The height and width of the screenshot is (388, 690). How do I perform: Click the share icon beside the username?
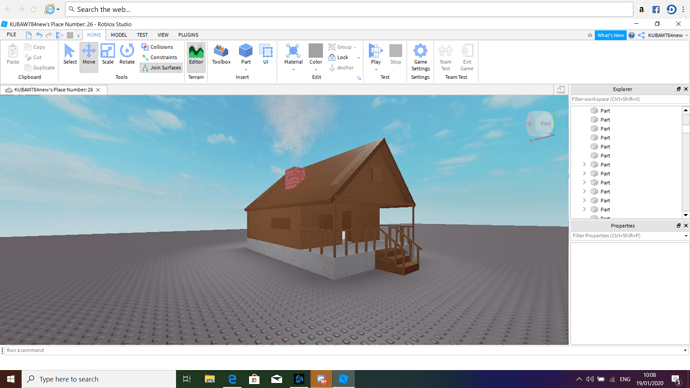(x=642, y=35)
